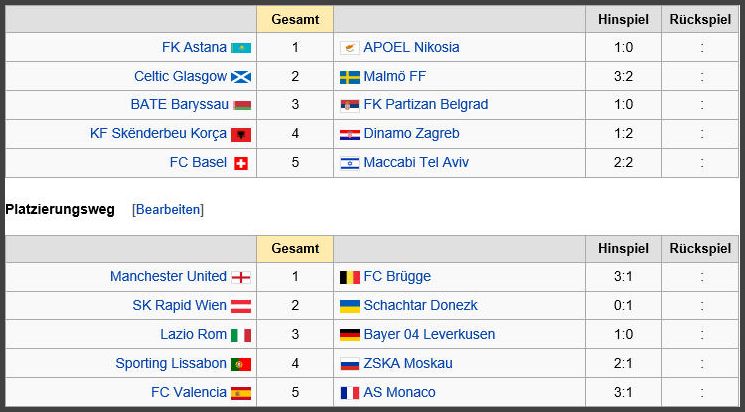Viewport: 745px width, 412px height.
Task: Click the French flag next to AS Monaco
Action: (350, 393)
